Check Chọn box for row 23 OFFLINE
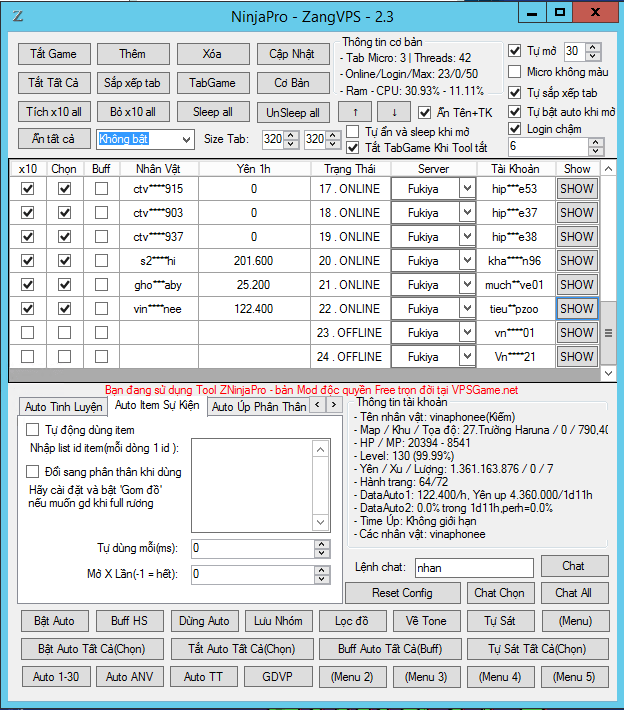This screenshot has height=710, width=624. [64, 332]
